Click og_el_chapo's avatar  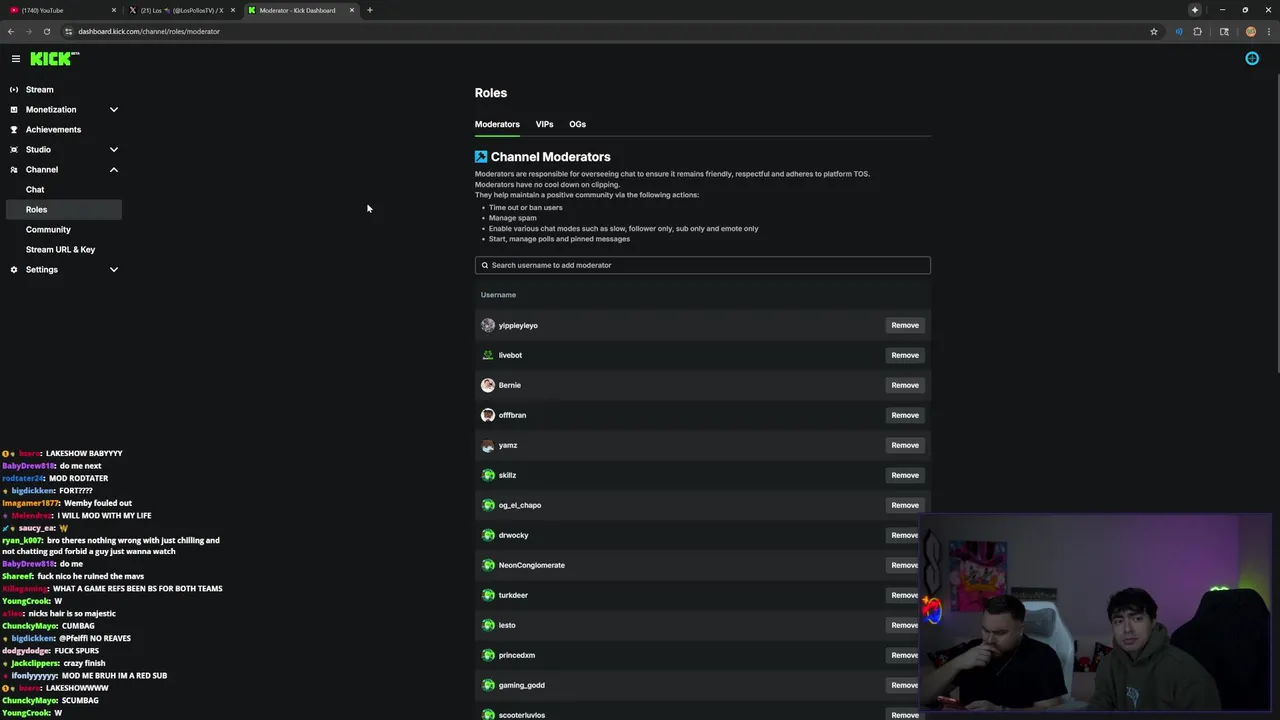488,505
